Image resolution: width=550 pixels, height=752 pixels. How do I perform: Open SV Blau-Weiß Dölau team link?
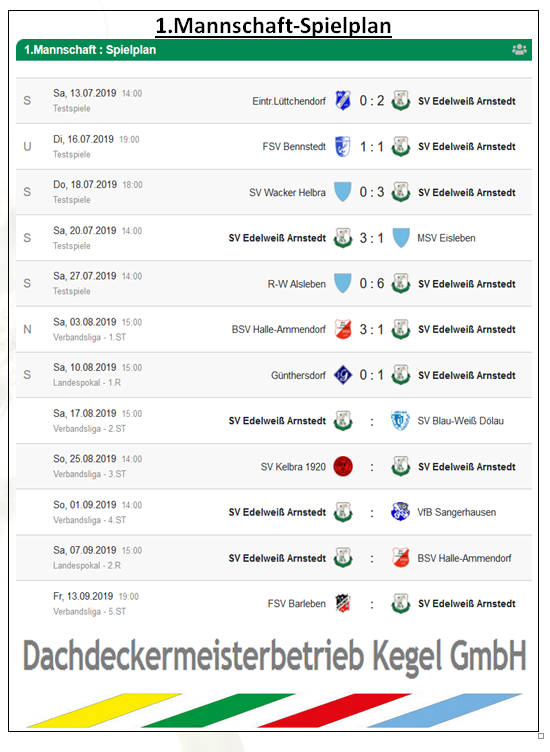coord(460,421)
